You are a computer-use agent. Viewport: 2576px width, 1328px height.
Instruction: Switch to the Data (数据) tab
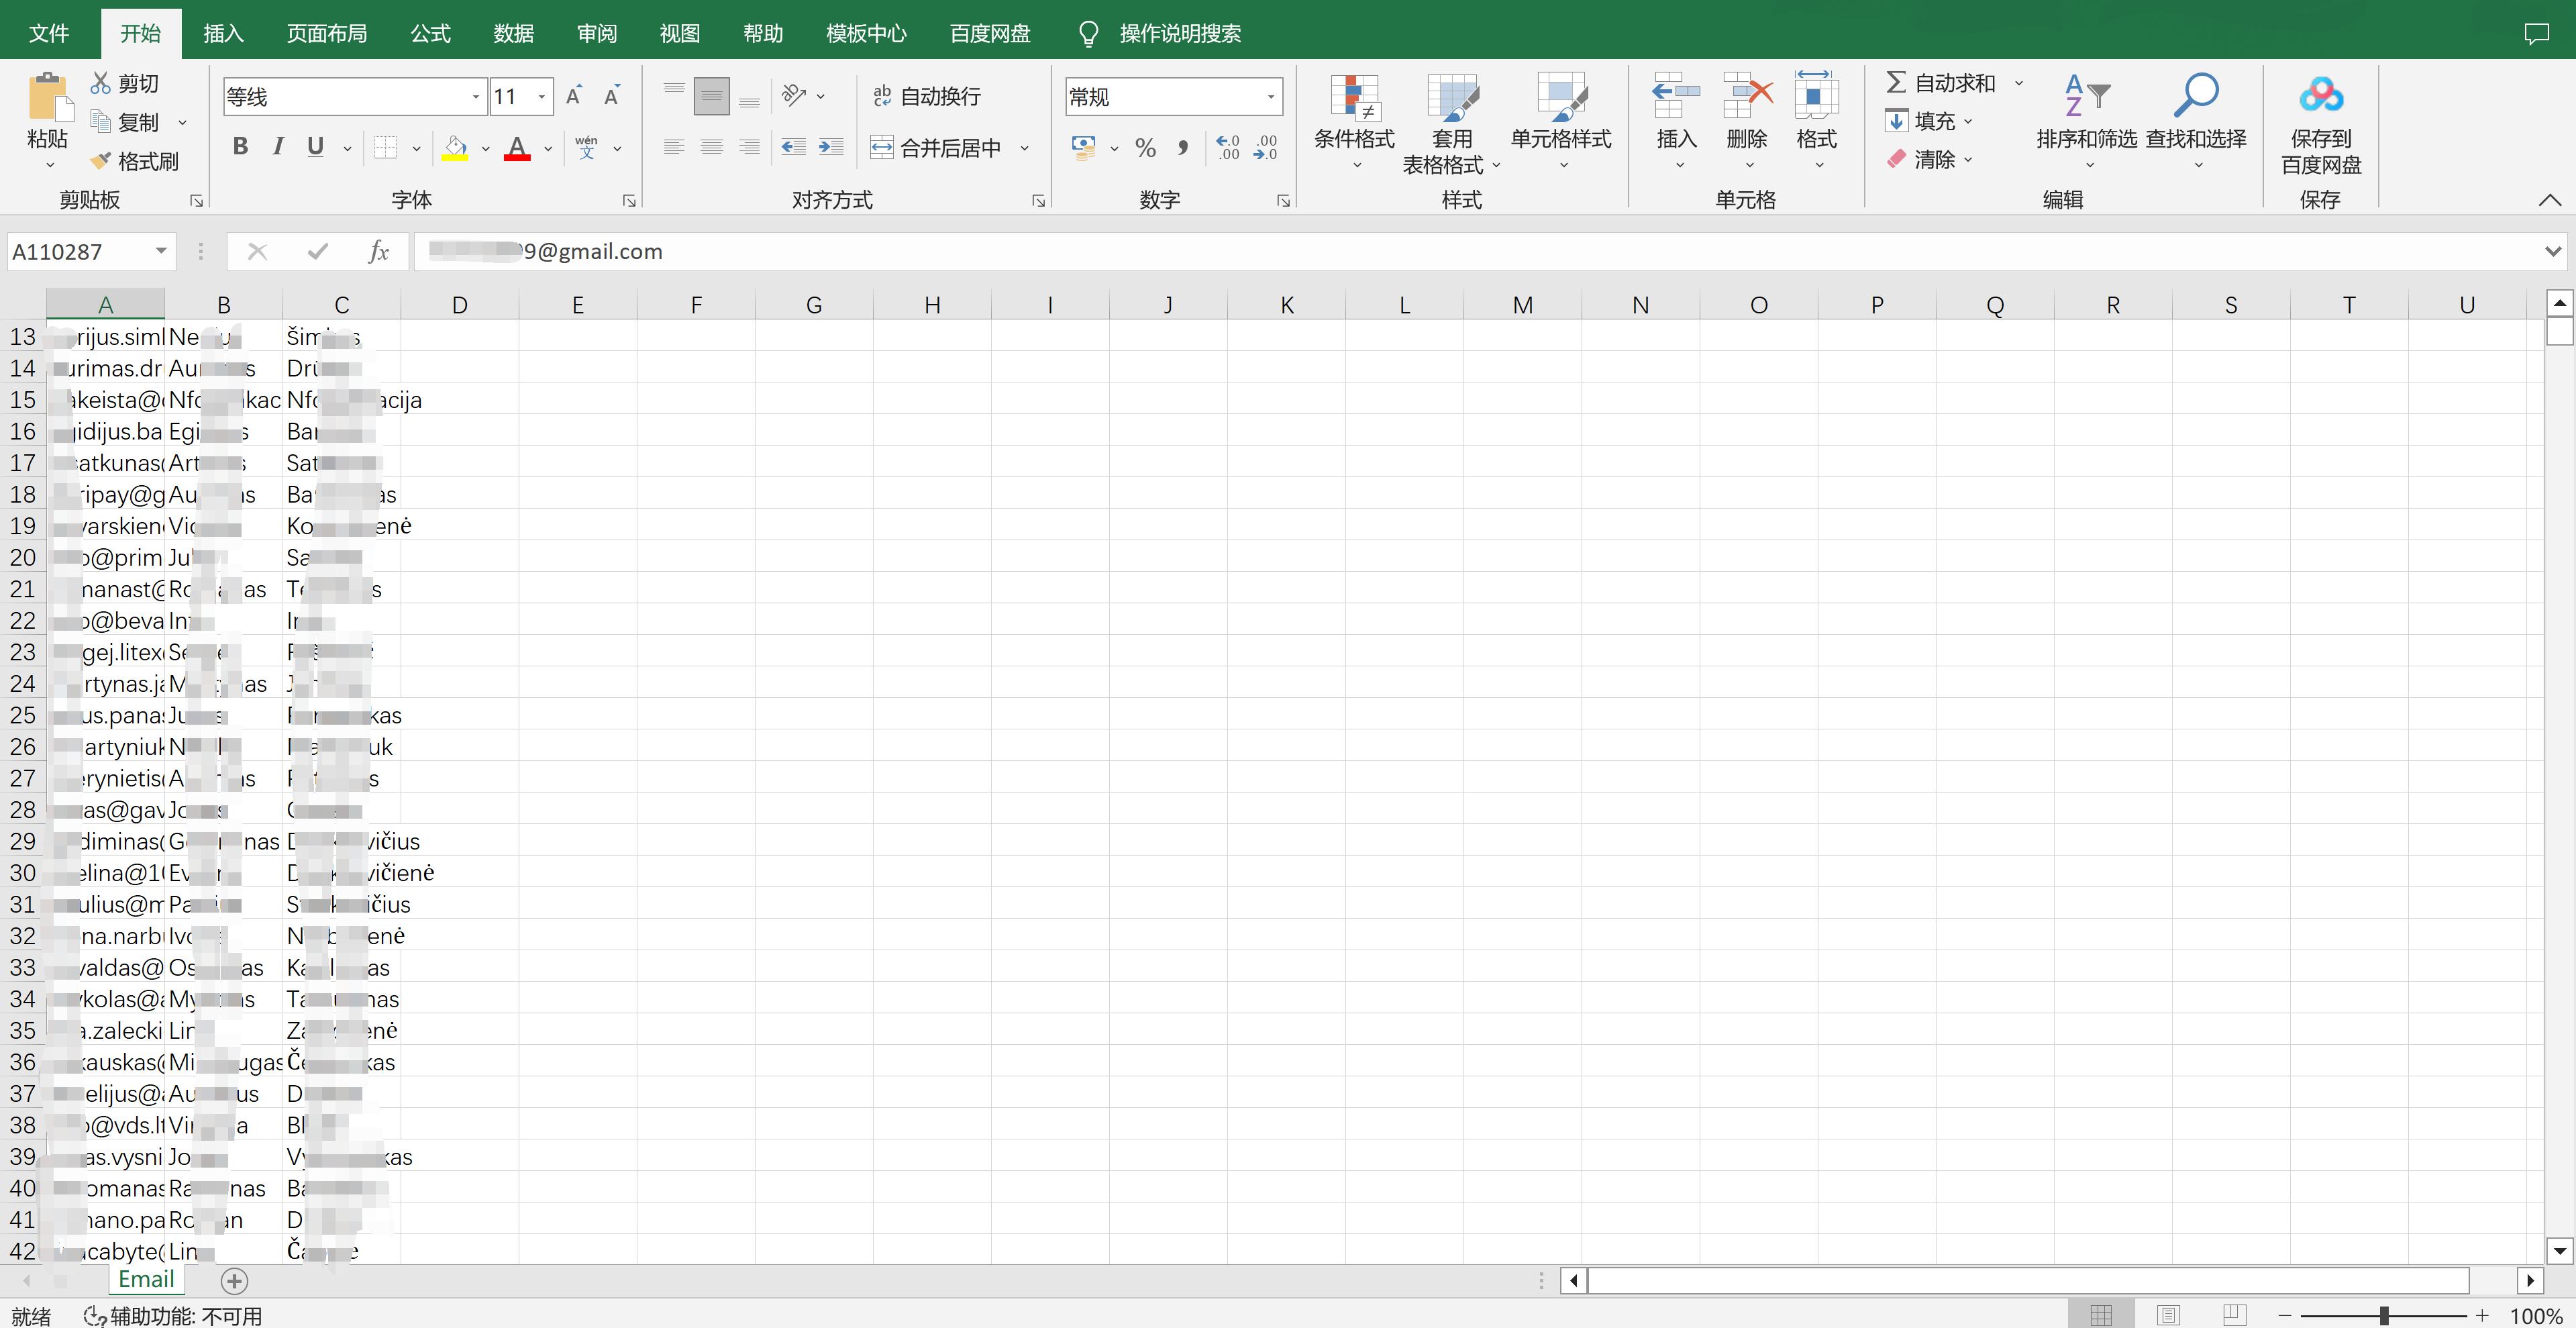(x=514, y=33)
